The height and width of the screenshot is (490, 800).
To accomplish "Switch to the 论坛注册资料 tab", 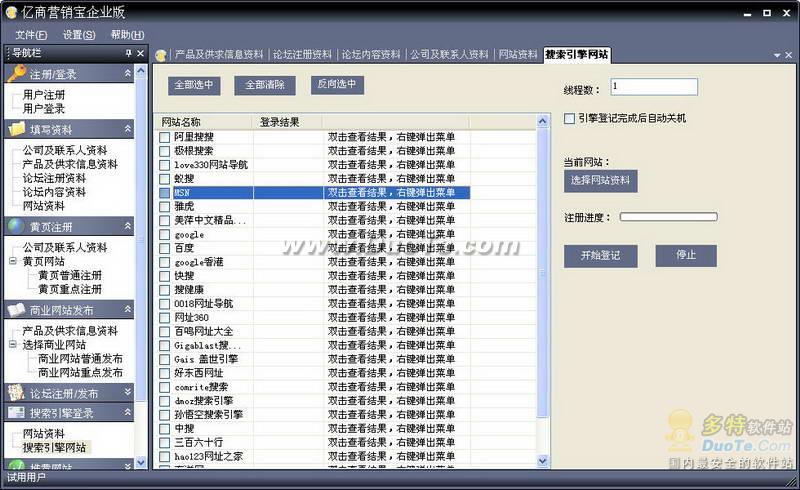I will 302,55.
